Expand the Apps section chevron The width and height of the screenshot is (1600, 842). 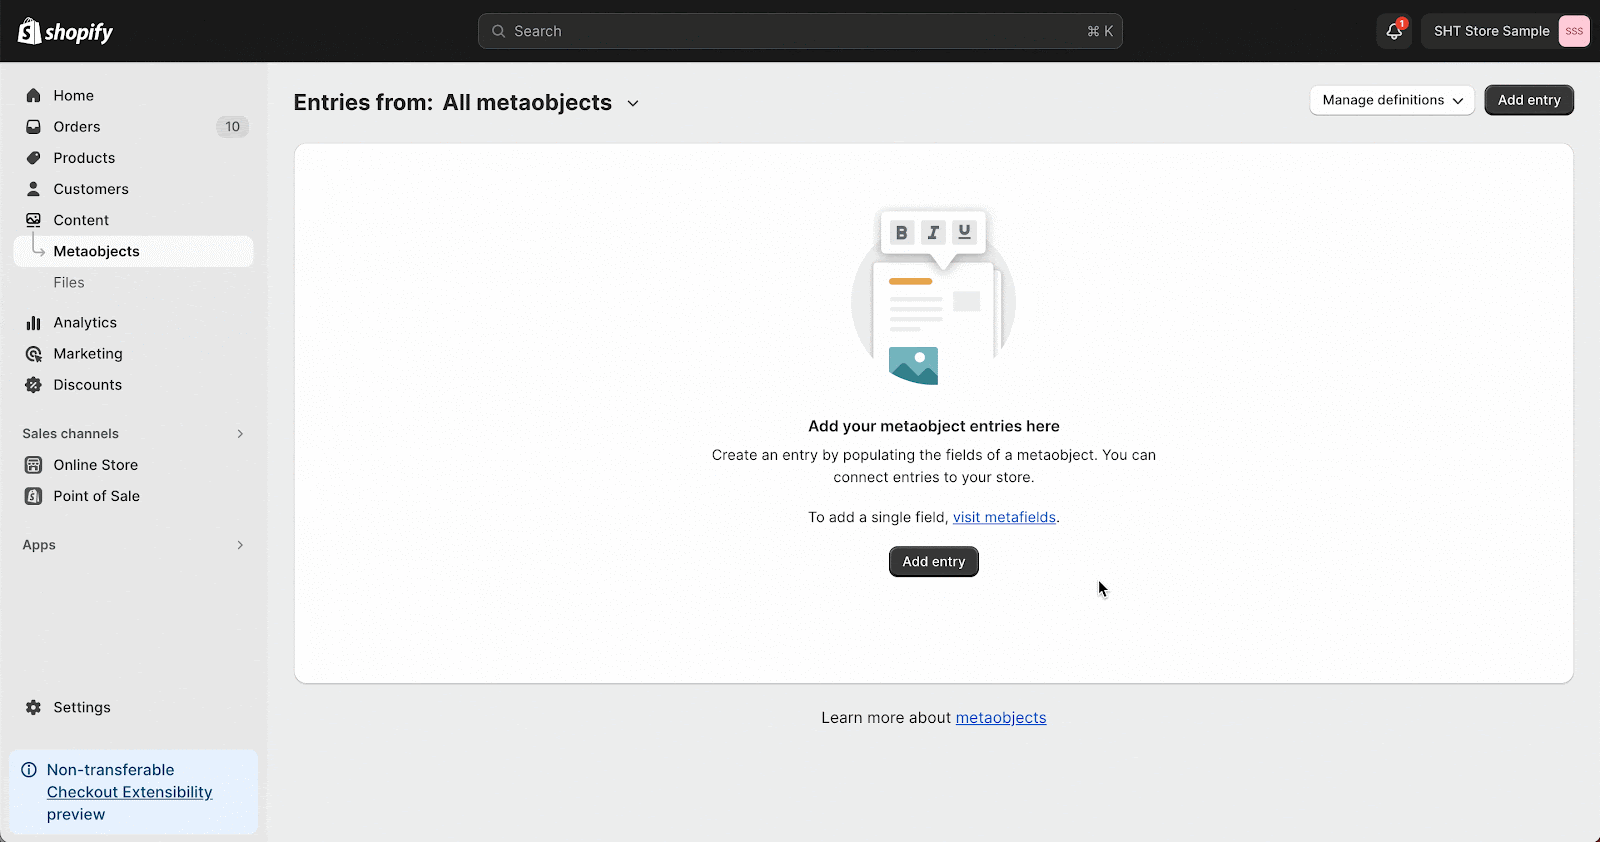240,545
